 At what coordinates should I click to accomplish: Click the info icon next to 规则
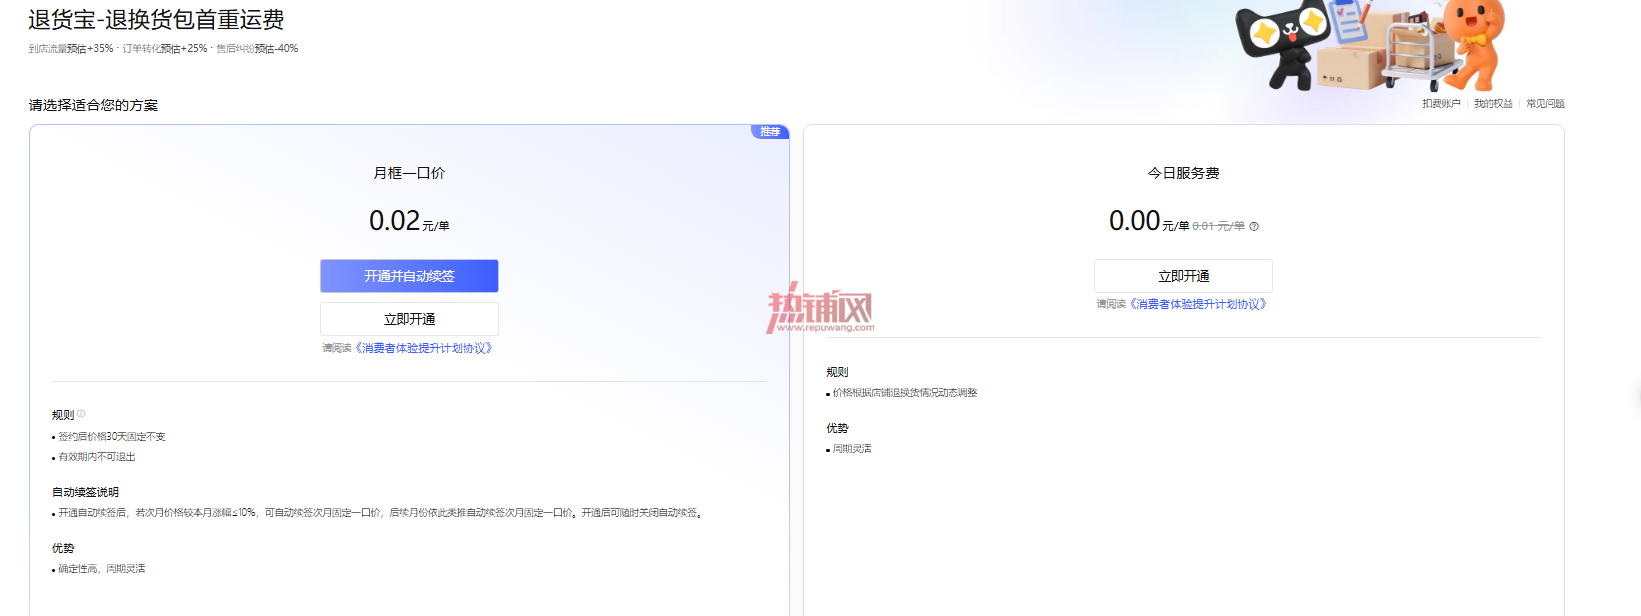[x=81, y=414]
